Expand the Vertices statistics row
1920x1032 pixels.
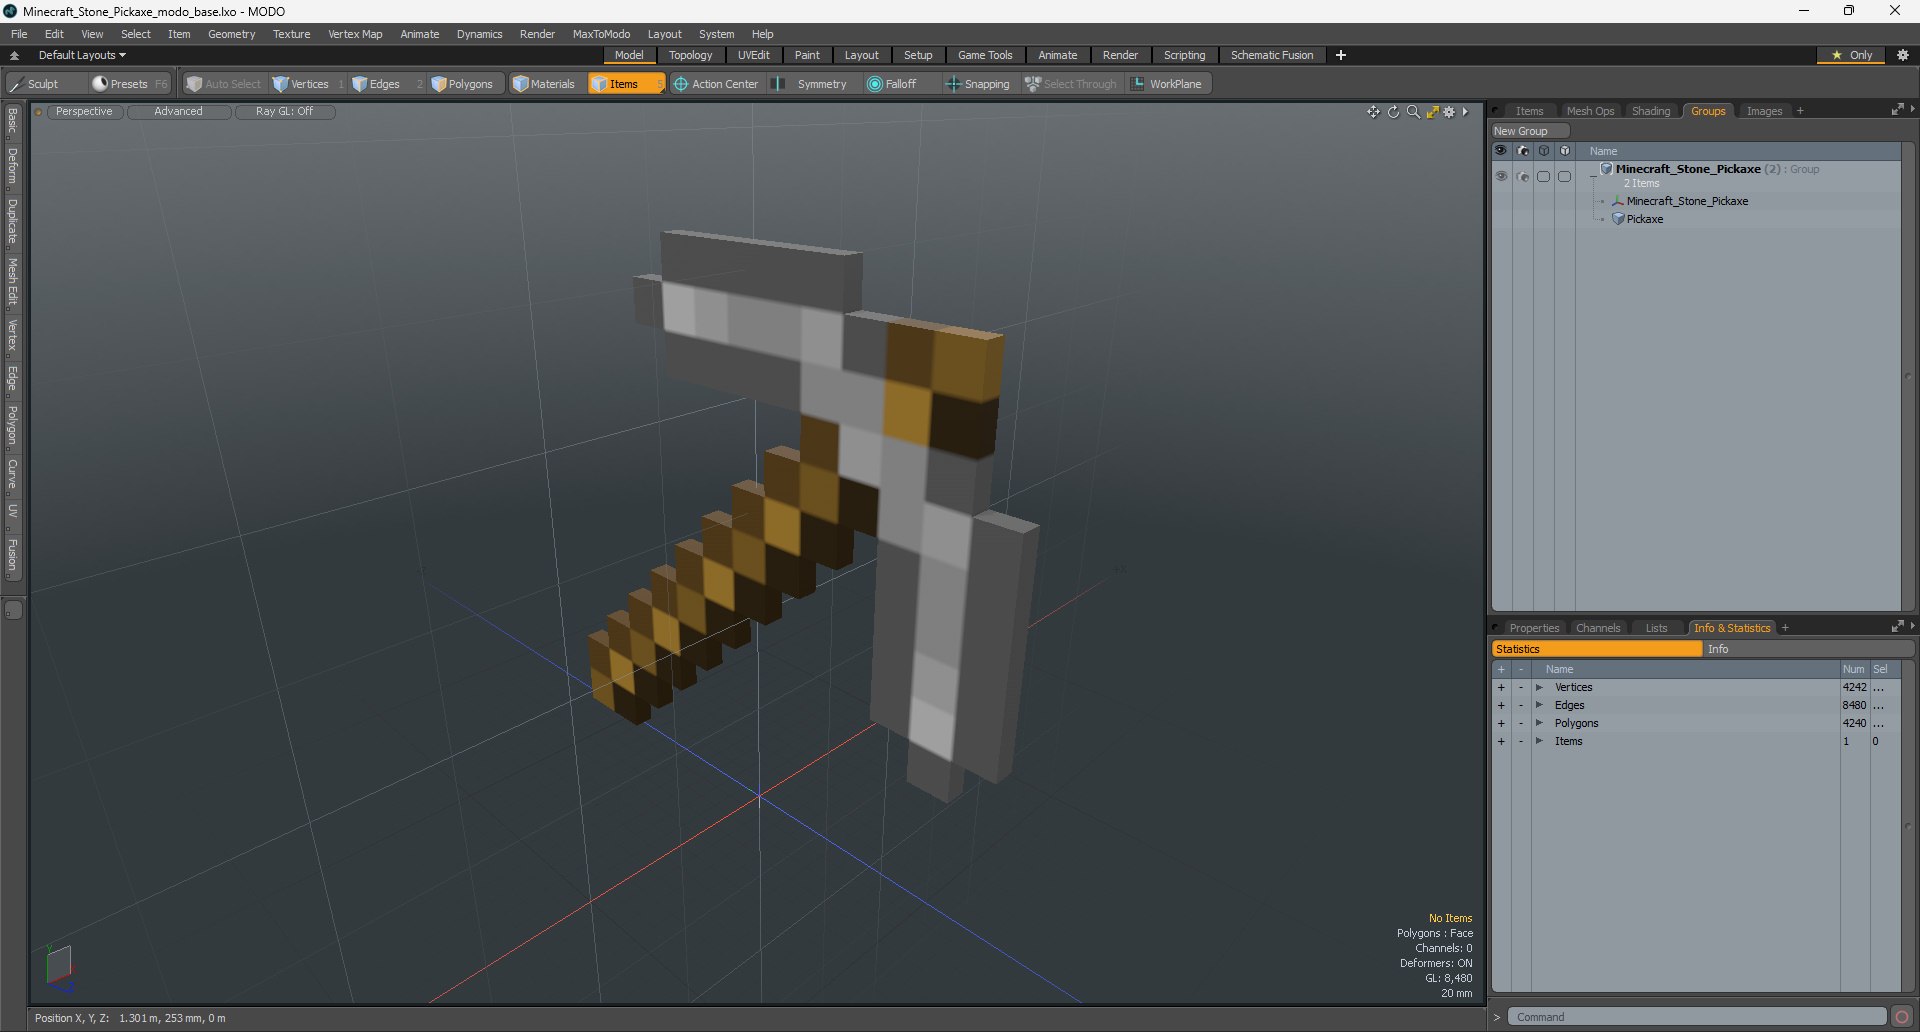click(x=1539, y=688)
